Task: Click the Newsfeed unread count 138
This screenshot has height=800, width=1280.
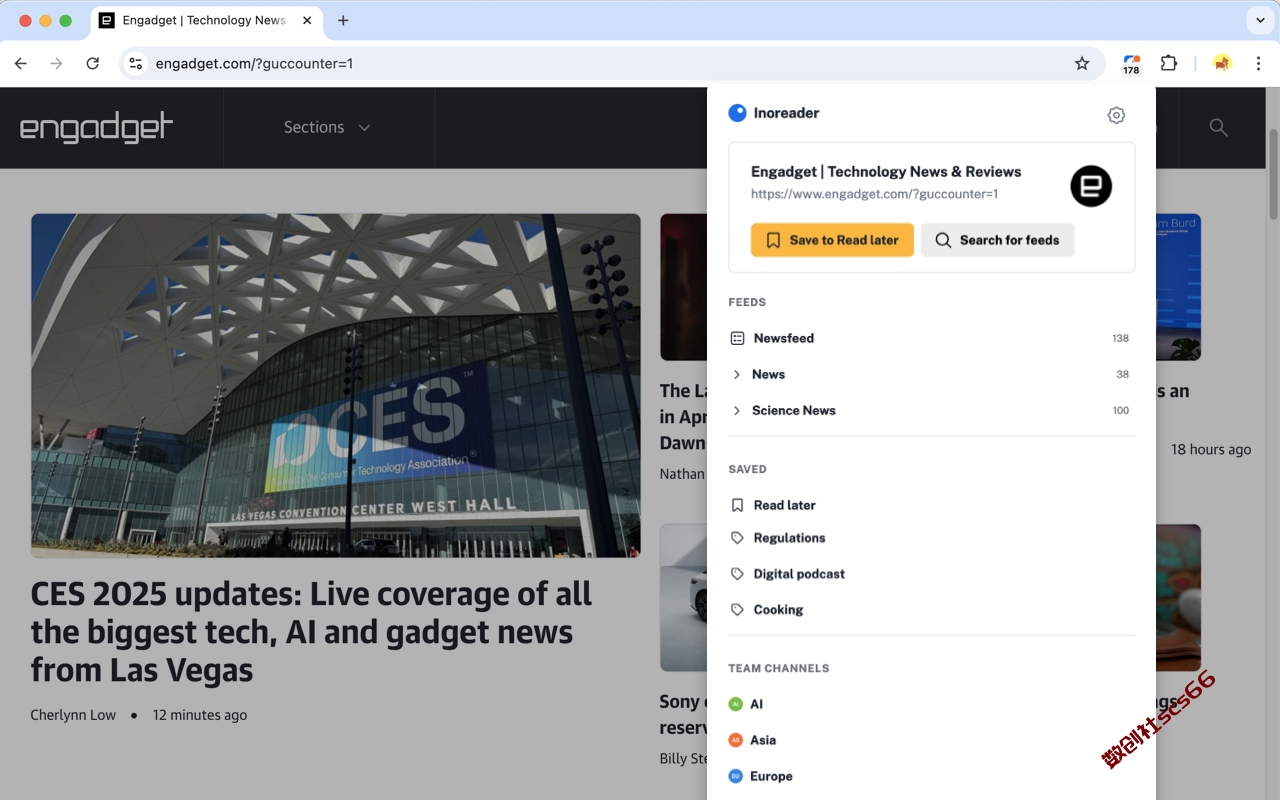Action: click(x=1120, y=338)
